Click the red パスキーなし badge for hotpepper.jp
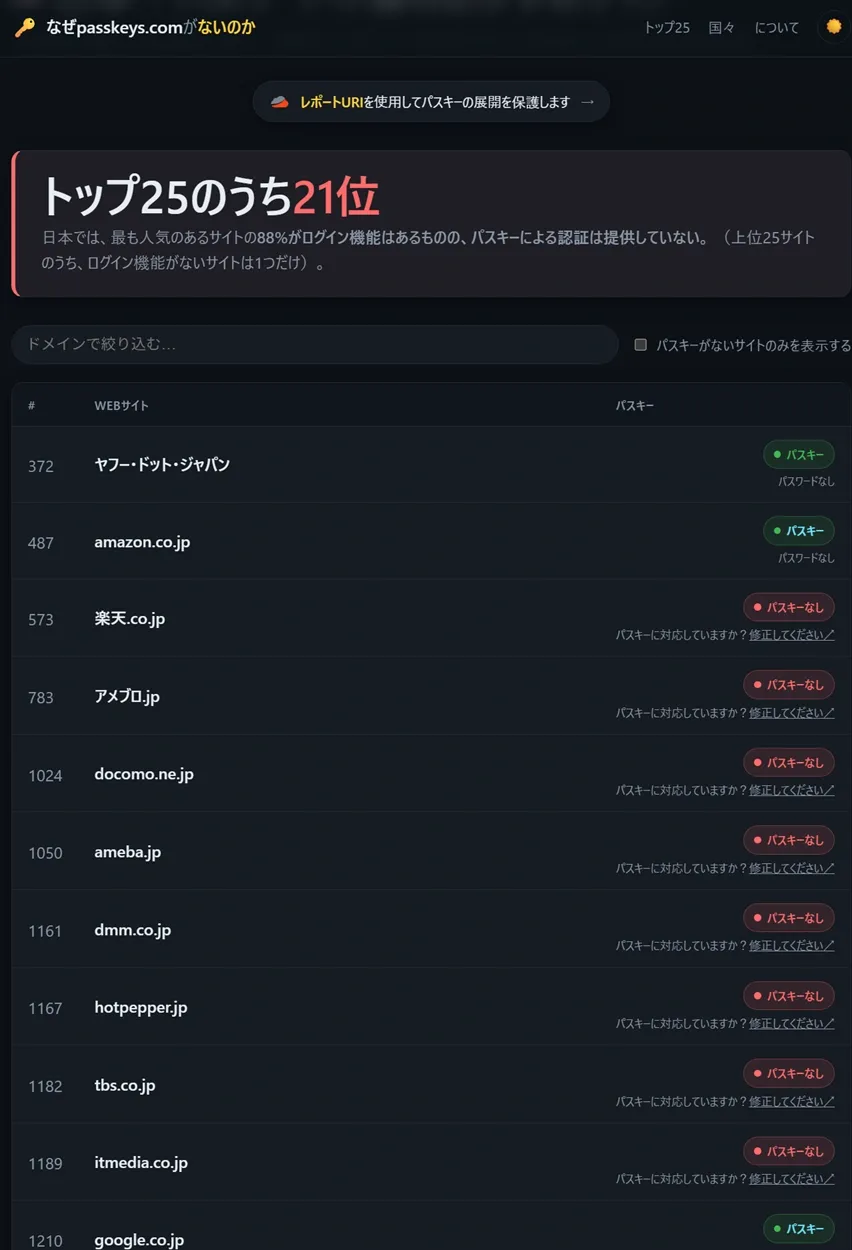This screenshot has width=852, height=1250. pos(788,996)
